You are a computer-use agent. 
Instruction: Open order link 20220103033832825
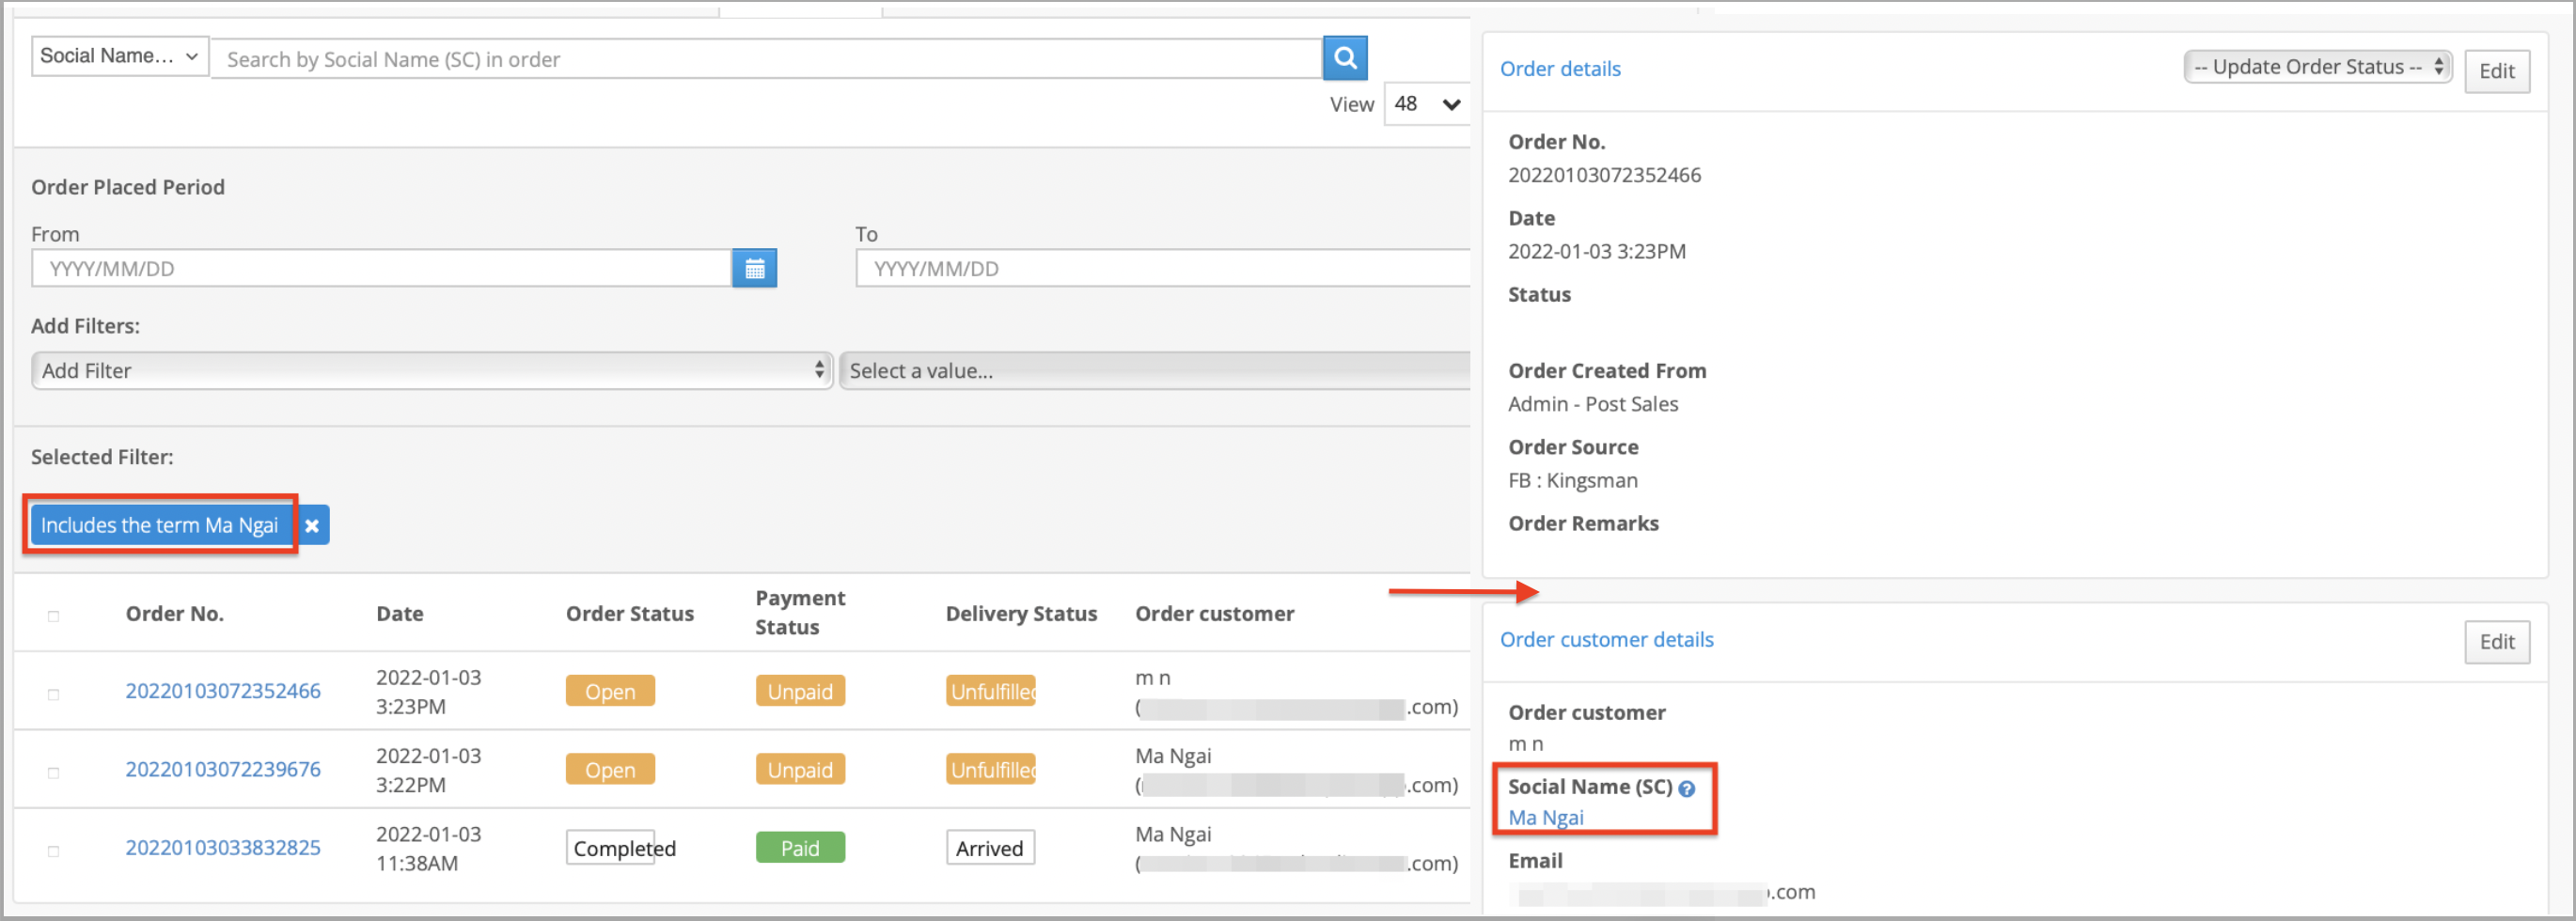point(223,848)
